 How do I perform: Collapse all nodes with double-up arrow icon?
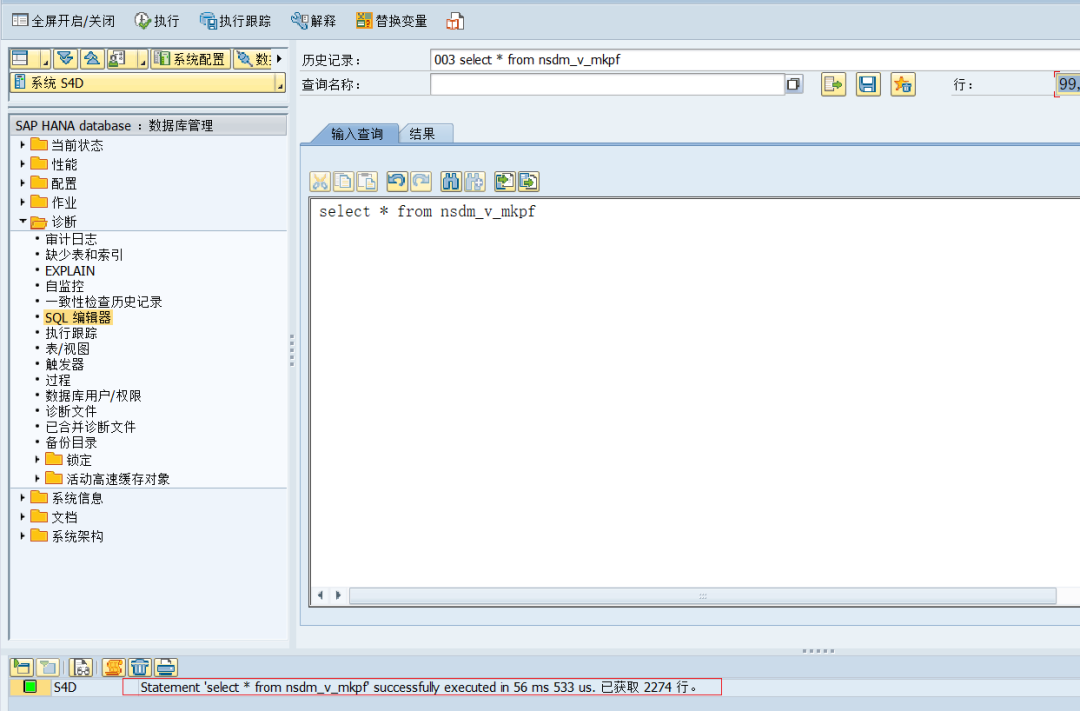click(x=92, y=59)
